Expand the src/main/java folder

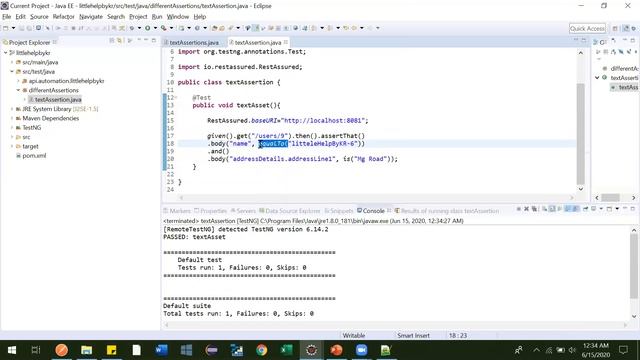[x=12, y=62]
